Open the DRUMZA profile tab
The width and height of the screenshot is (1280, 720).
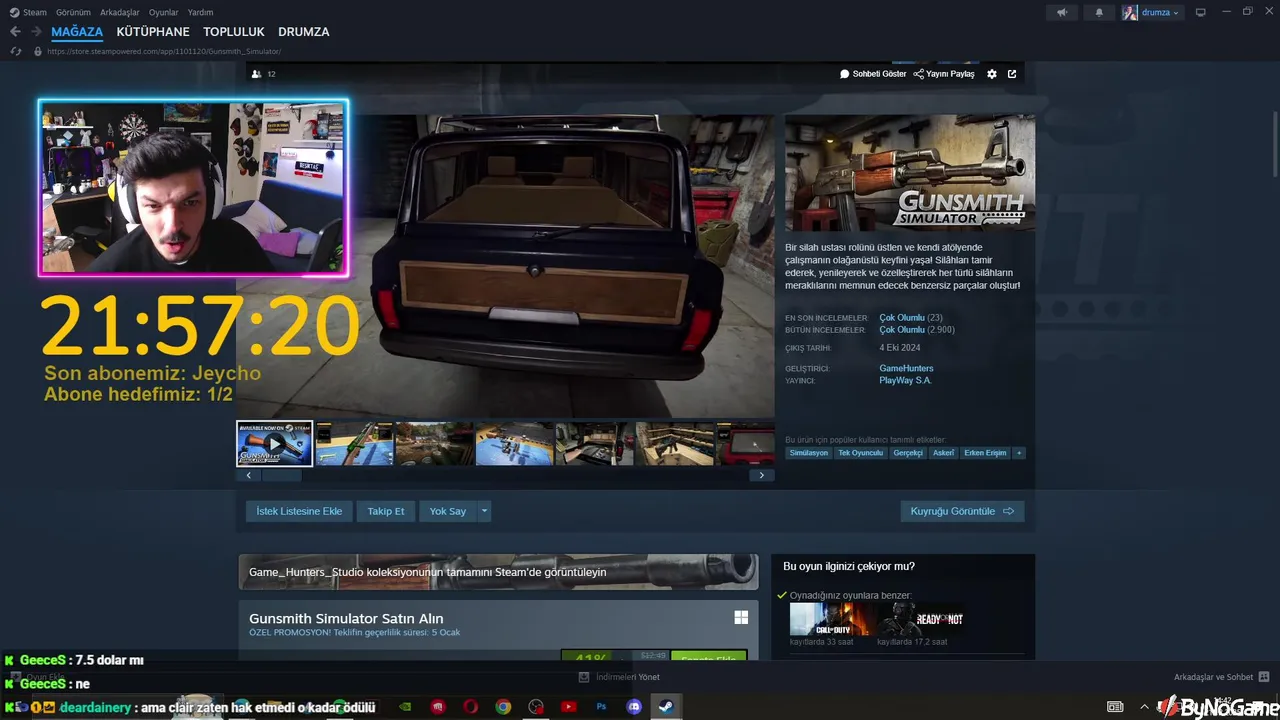[x=304, y=32]
